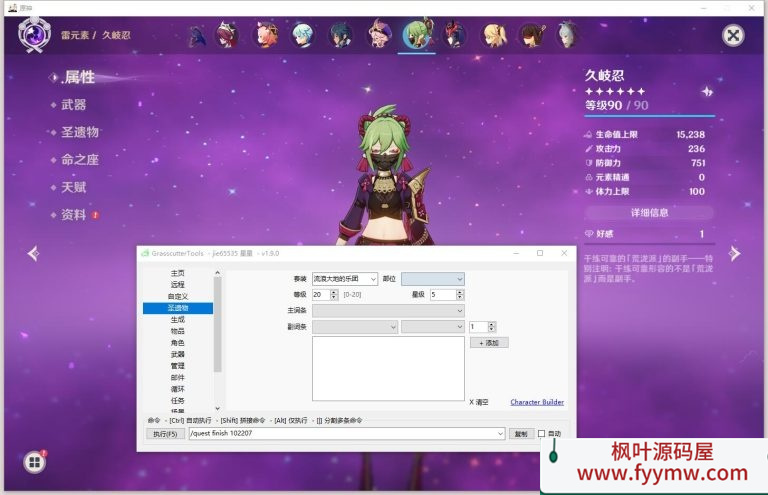The width and height of the screenshot is (768, 495).
Task: Enable the 自动 checkbox
Action: click(542, 434)
